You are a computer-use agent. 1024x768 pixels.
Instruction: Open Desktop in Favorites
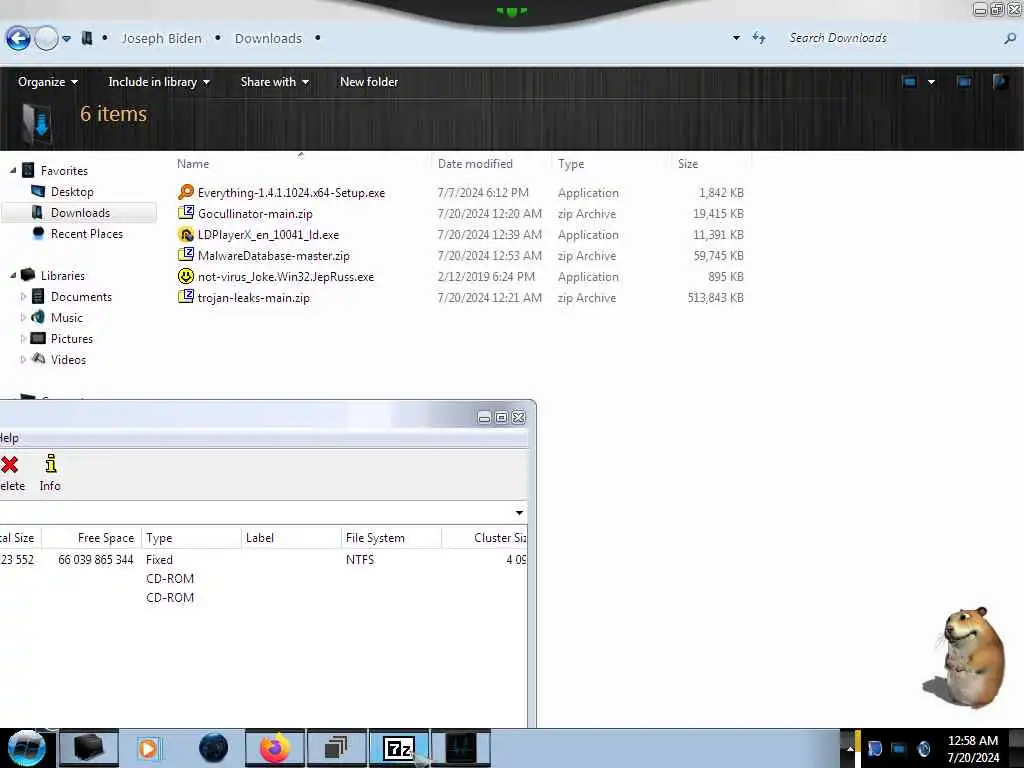[72, 192]
